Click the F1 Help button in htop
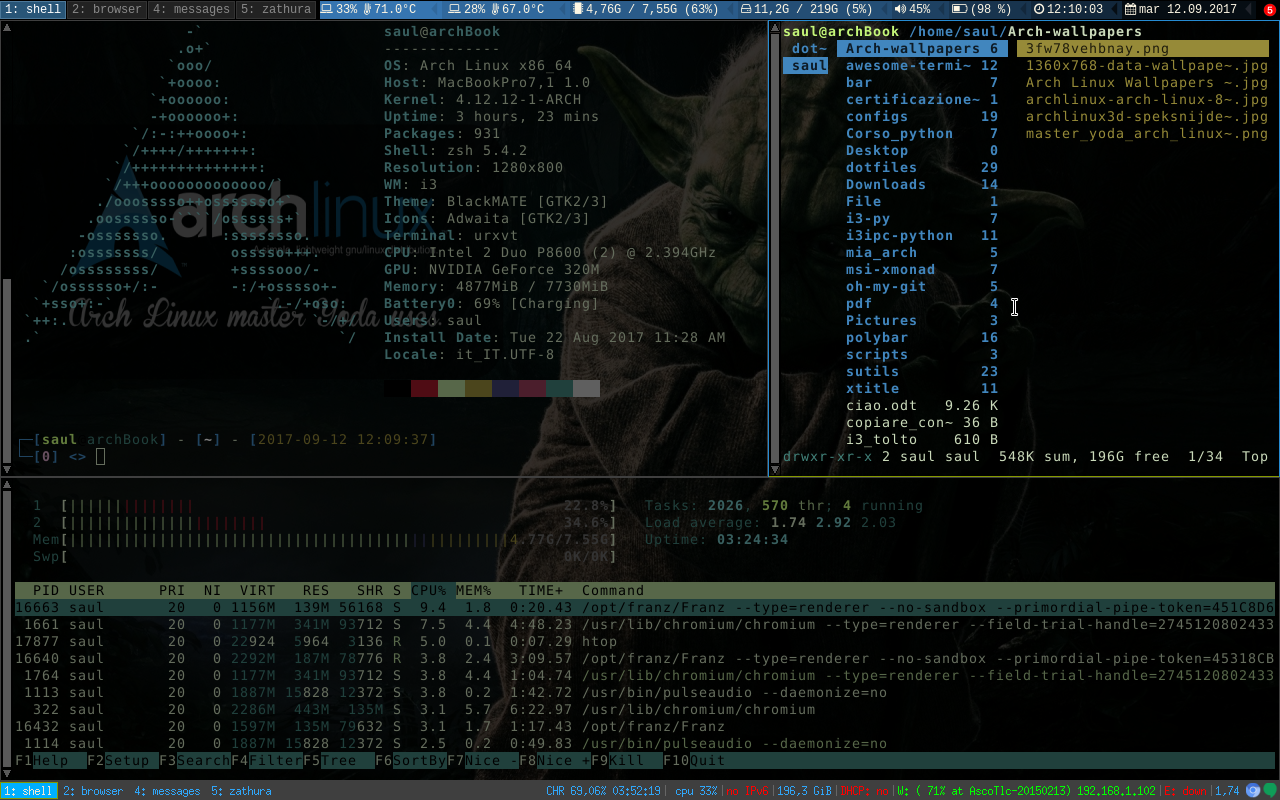1280x800 pixels. 50,760
